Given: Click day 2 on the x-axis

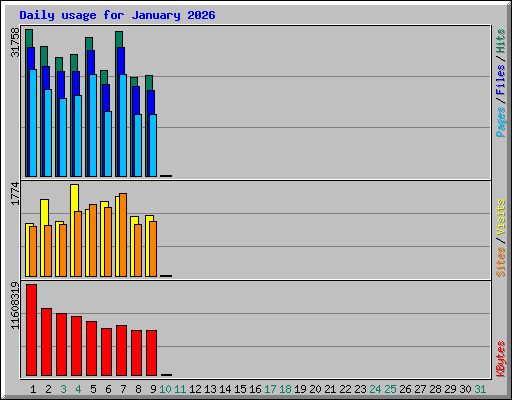Looking at the screenshot, I should (x=48, y=389).
